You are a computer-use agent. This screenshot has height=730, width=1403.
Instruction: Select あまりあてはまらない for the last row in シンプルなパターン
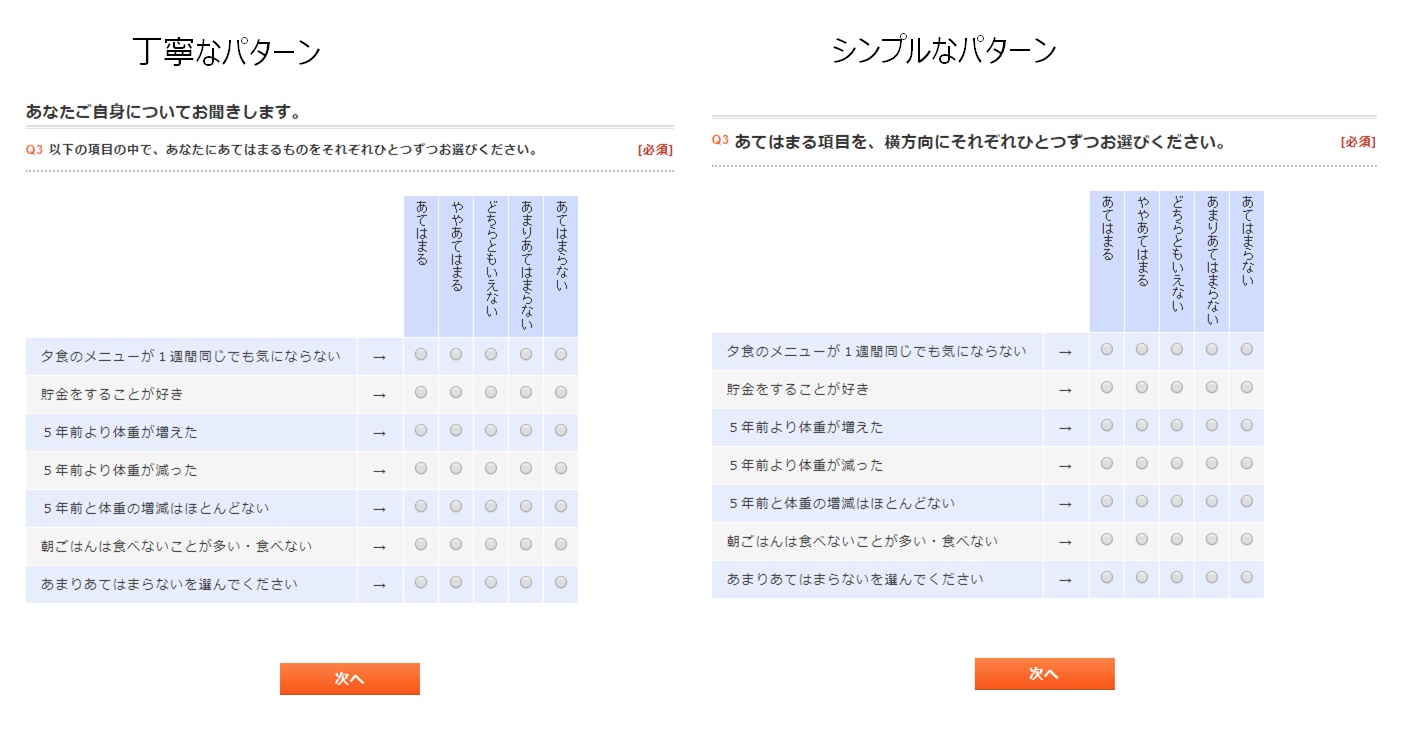[1212, 577]
